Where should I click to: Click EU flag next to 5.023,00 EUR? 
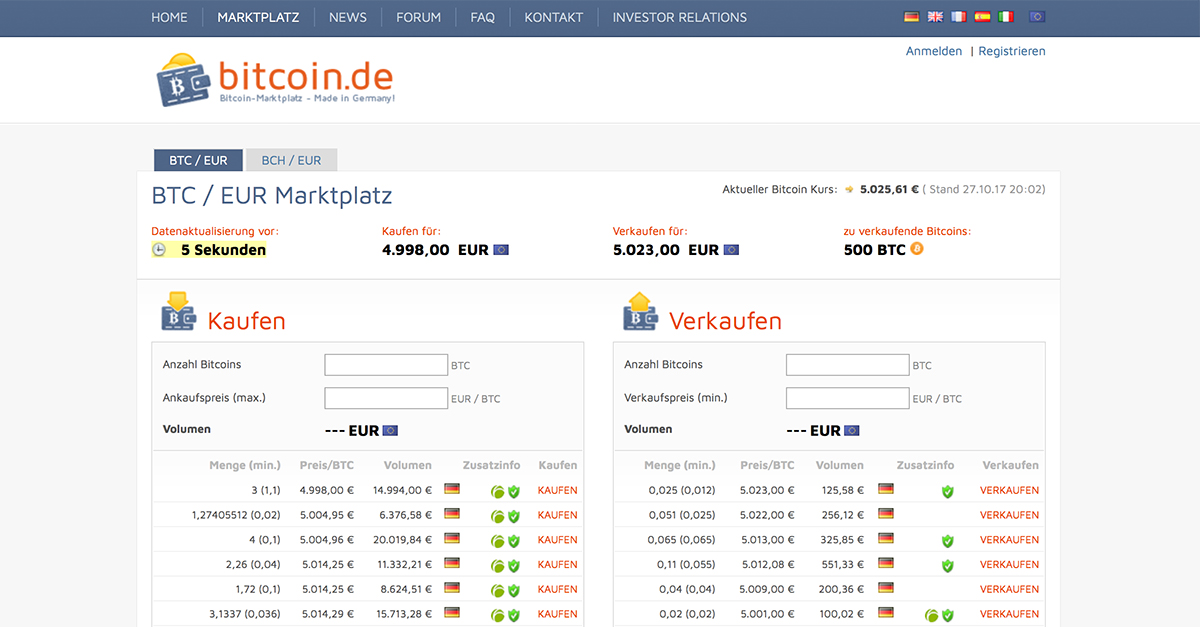731,250
